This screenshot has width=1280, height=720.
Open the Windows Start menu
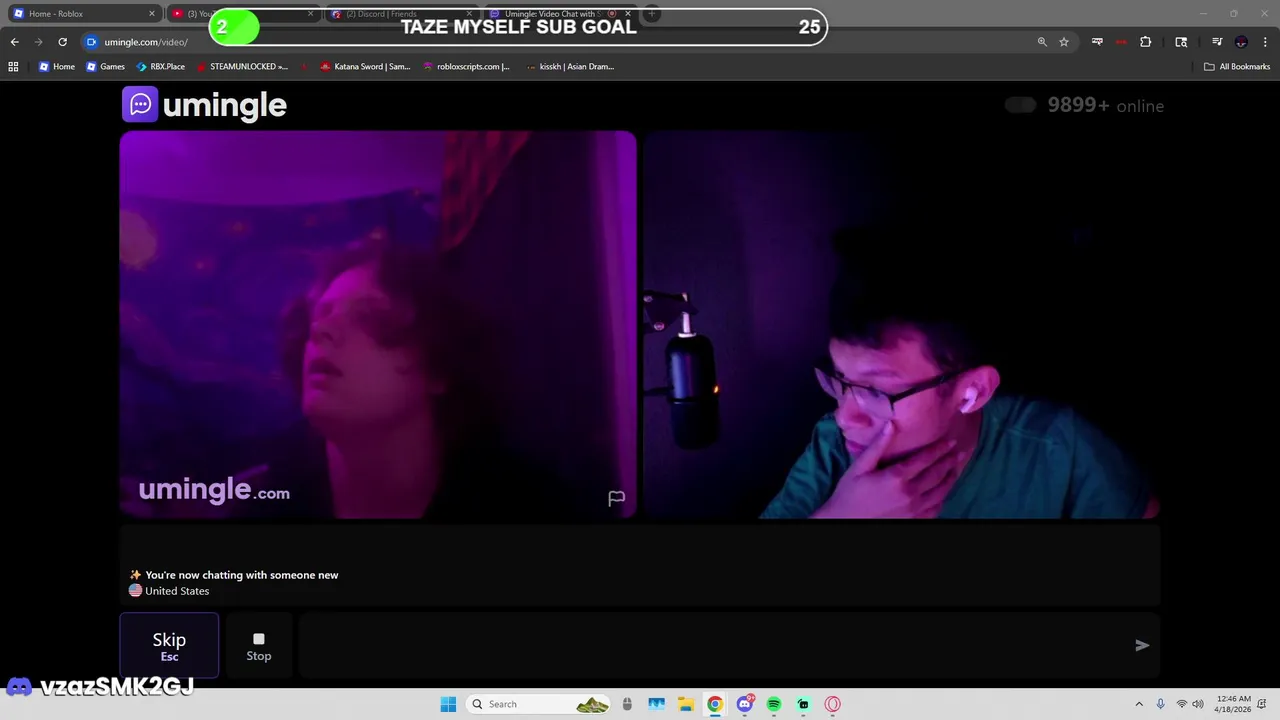(x=448, y=704)
